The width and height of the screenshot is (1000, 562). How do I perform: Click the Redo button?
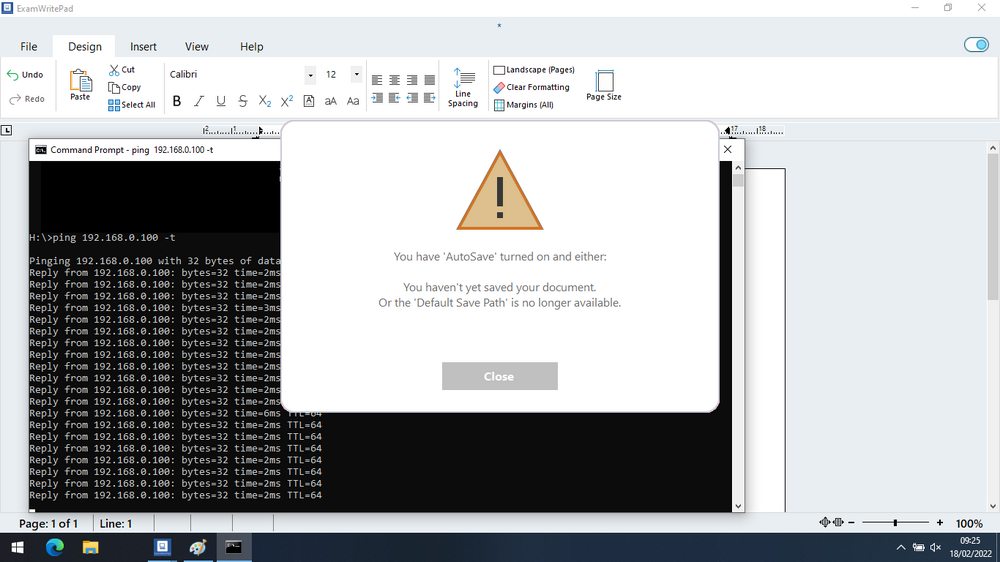[26, 99]
